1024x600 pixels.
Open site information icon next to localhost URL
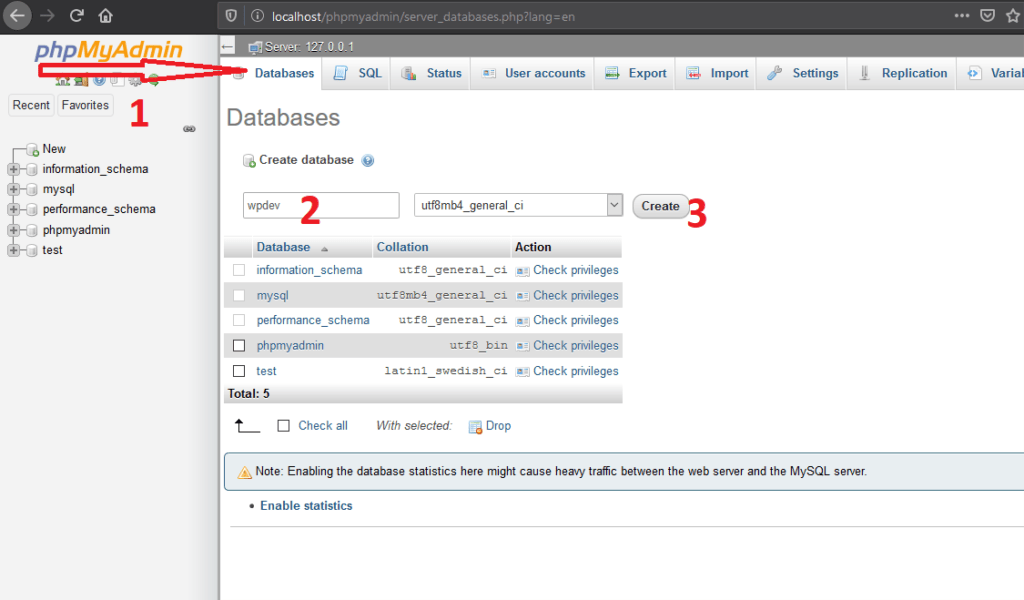[257, 16]
